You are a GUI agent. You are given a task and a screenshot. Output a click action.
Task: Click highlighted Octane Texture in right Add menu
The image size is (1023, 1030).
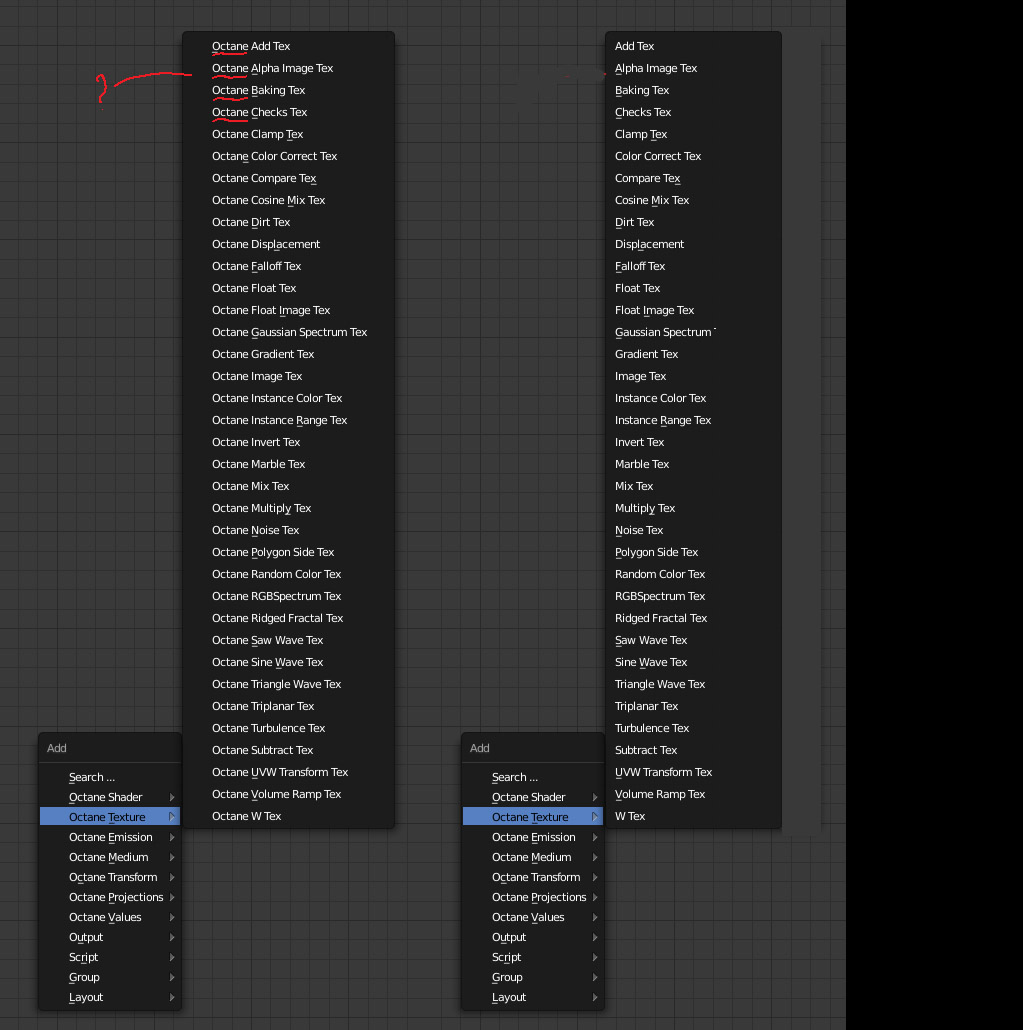(x=533, y=817)
